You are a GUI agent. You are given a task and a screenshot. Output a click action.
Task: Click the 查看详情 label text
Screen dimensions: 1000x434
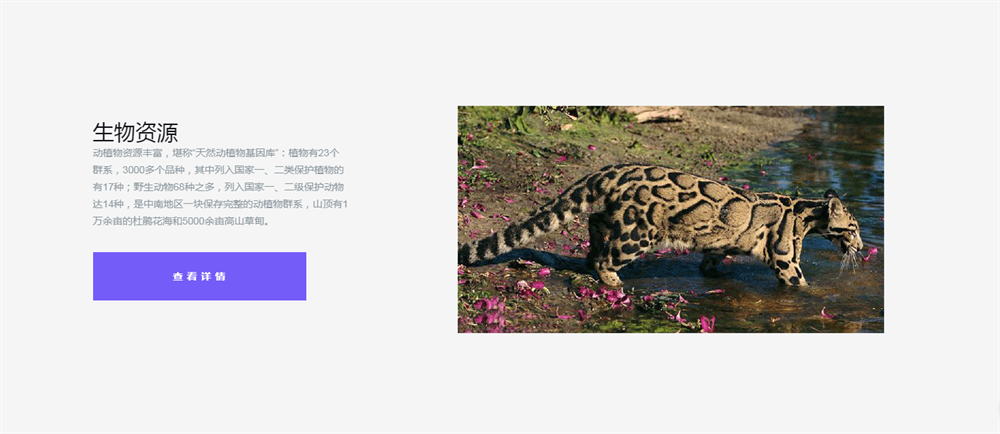tap(200, 277)
